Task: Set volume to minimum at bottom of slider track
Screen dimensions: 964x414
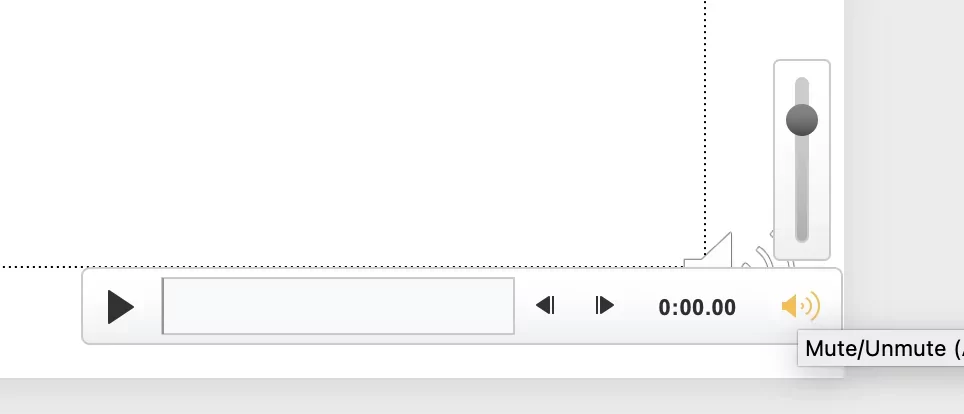Action: [x=802, y=238]
